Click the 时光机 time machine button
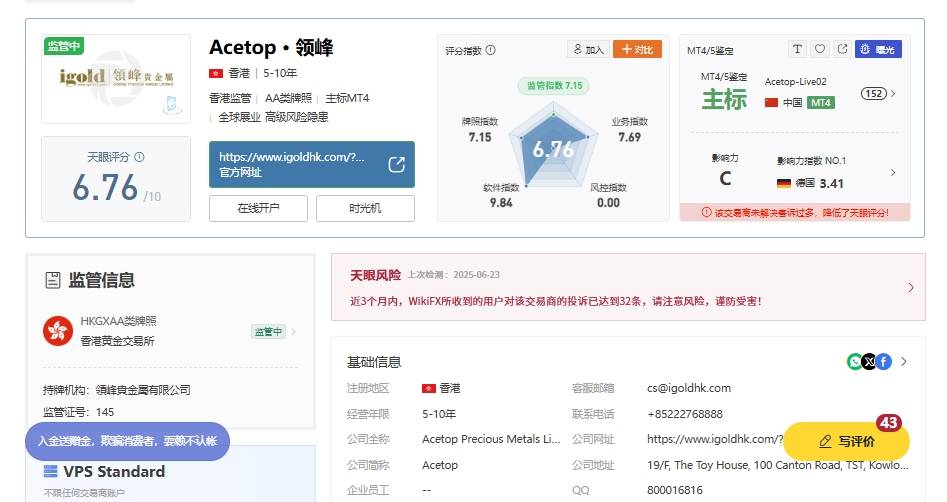Image resolution: width=947 pixels, height=502 pixels. [365, 208]
